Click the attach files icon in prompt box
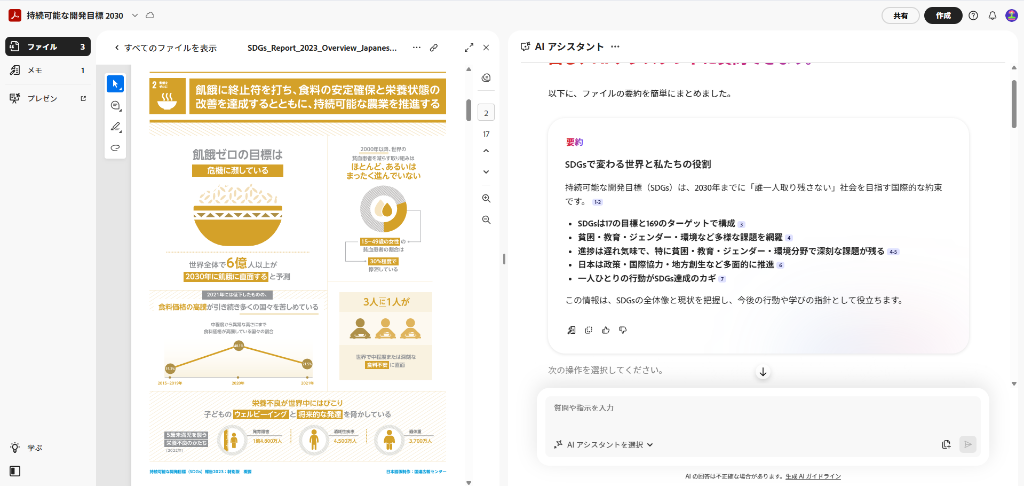The image size is (1024, 486). click(x=946, y=445)
